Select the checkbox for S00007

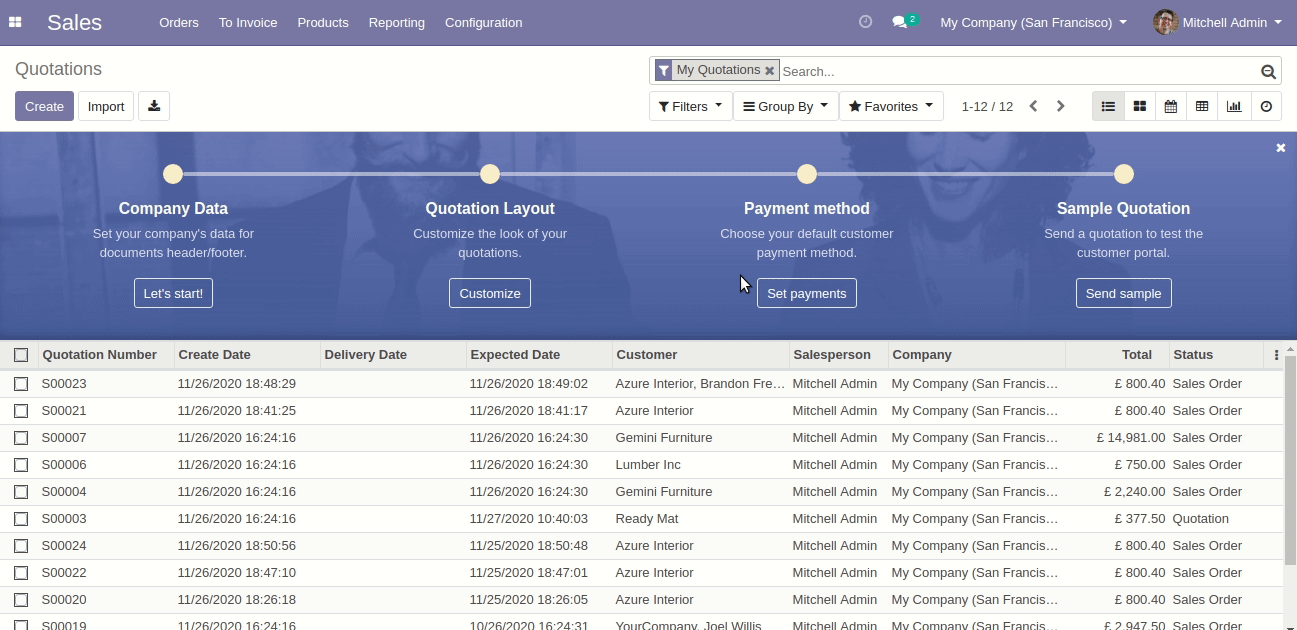[x=21, y=437]
